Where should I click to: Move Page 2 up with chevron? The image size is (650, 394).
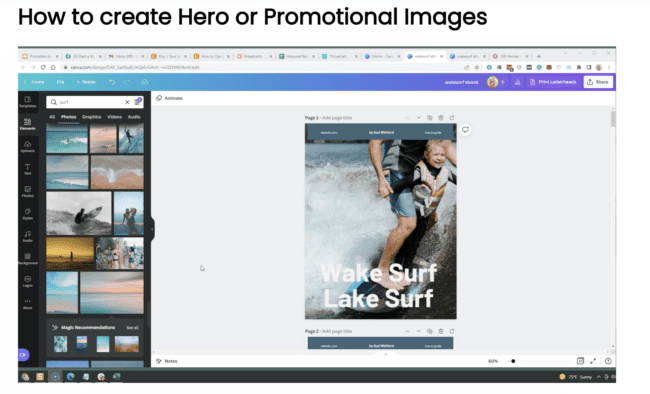[x=407, y=331]
